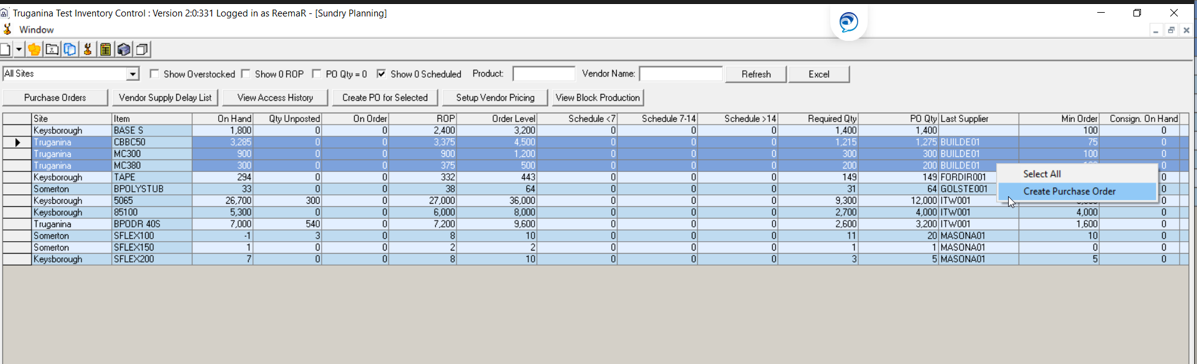
Task: Select the CBBC50 item cell
Action: pyautogui.click(x=151, y=142)
